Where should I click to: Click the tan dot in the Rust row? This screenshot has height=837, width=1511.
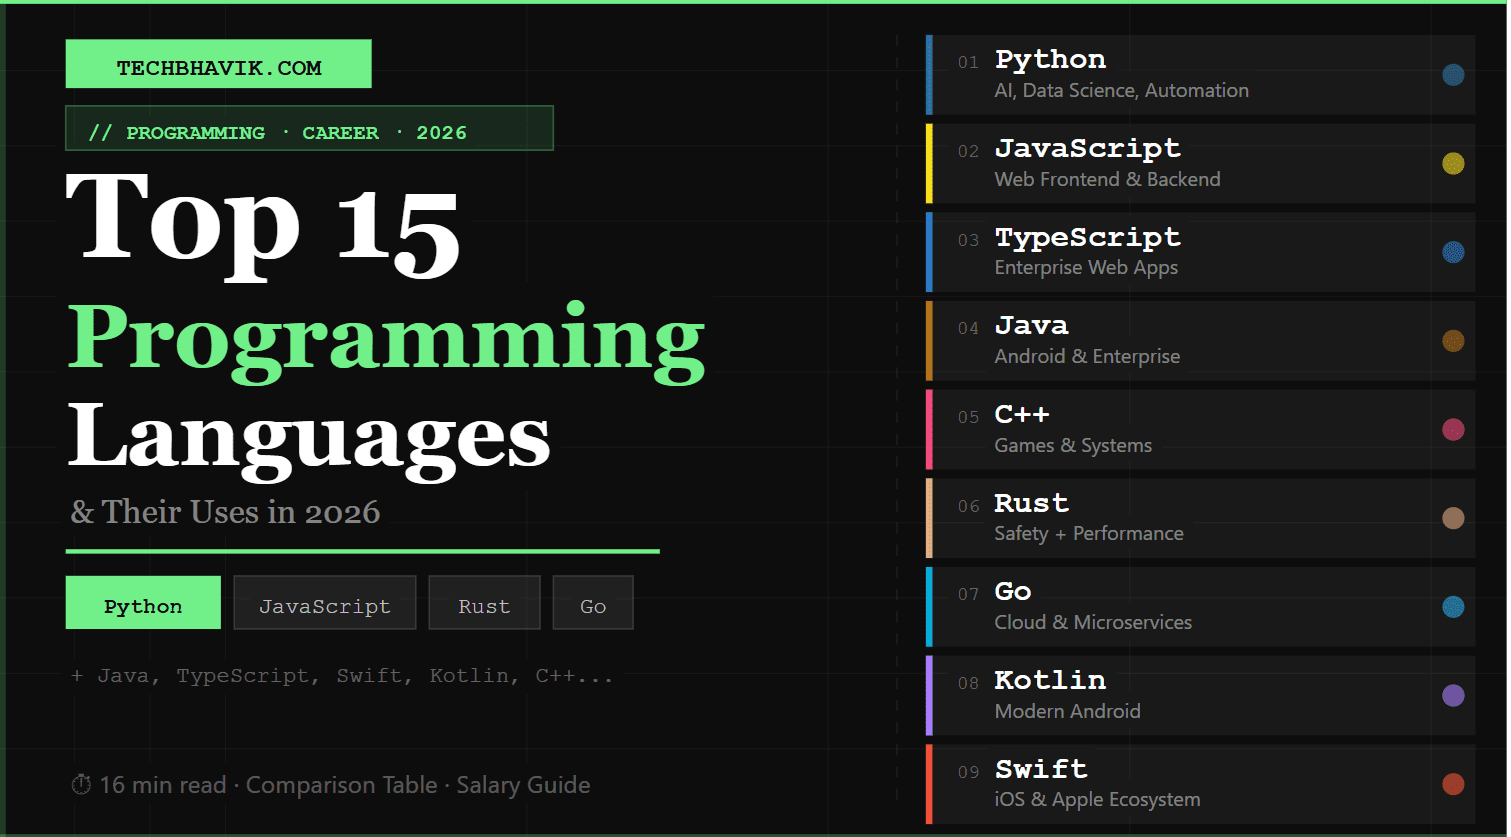click(x=1453, y=518)
